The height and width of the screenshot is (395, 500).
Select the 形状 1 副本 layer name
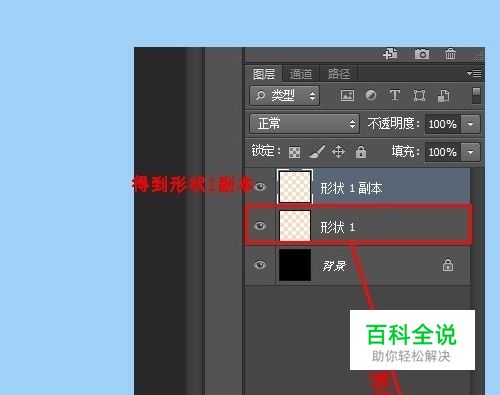[351, 188]
